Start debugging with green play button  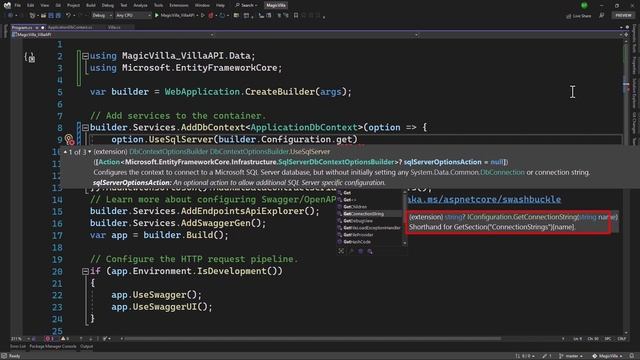coord(157,16)
